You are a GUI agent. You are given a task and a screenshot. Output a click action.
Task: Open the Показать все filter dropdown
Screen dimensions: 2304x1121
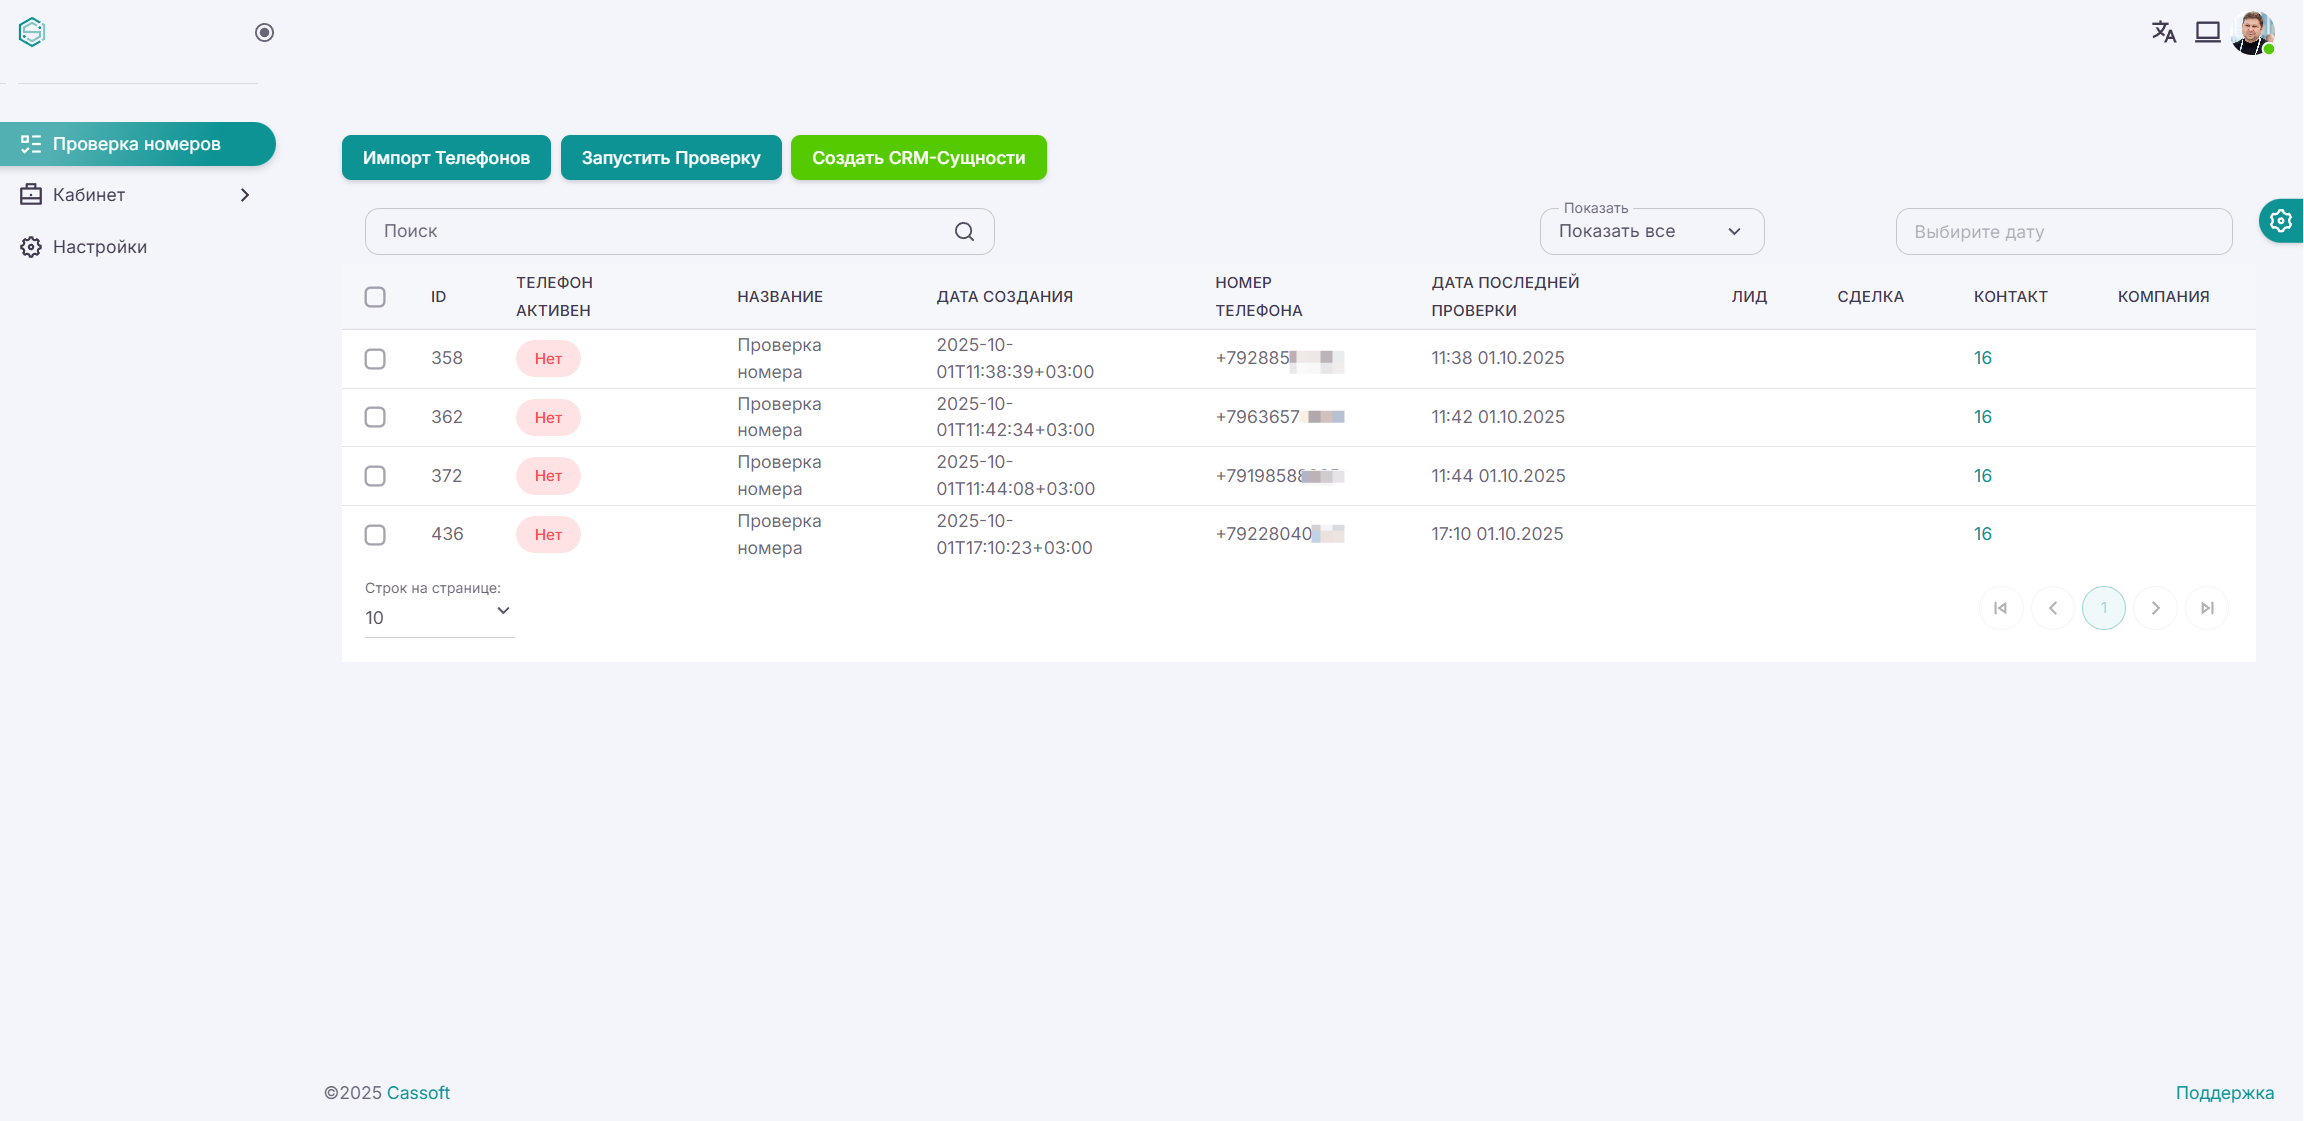point(1651,231)
